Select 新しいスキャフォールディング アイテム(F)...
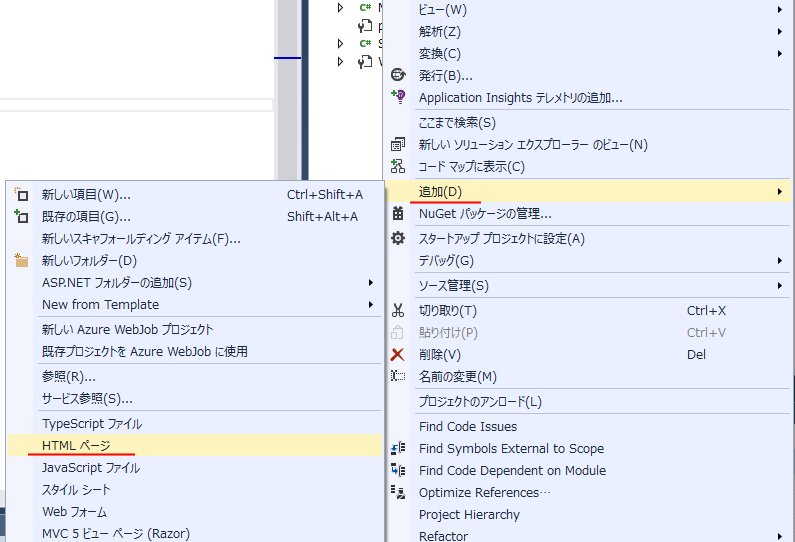795x542 pixels. 195,238
